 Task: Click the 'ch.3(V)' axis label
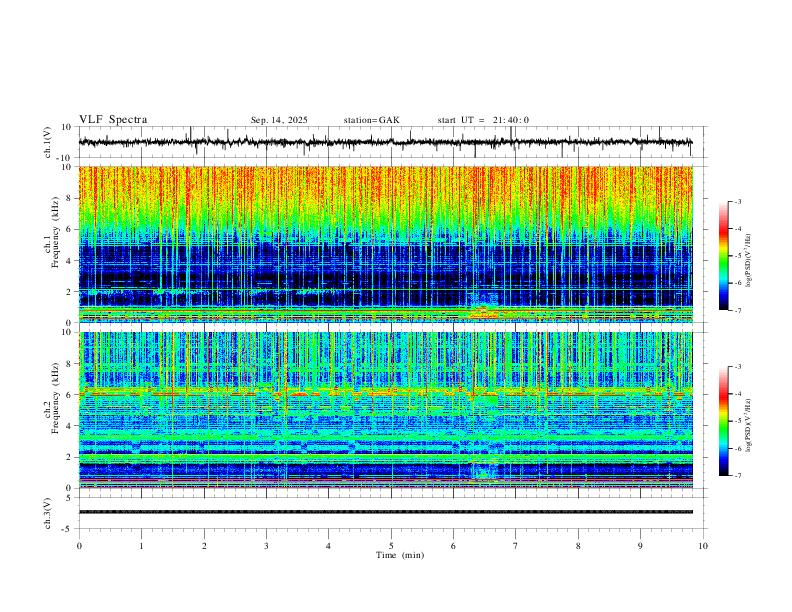click(x=48, y=513)
